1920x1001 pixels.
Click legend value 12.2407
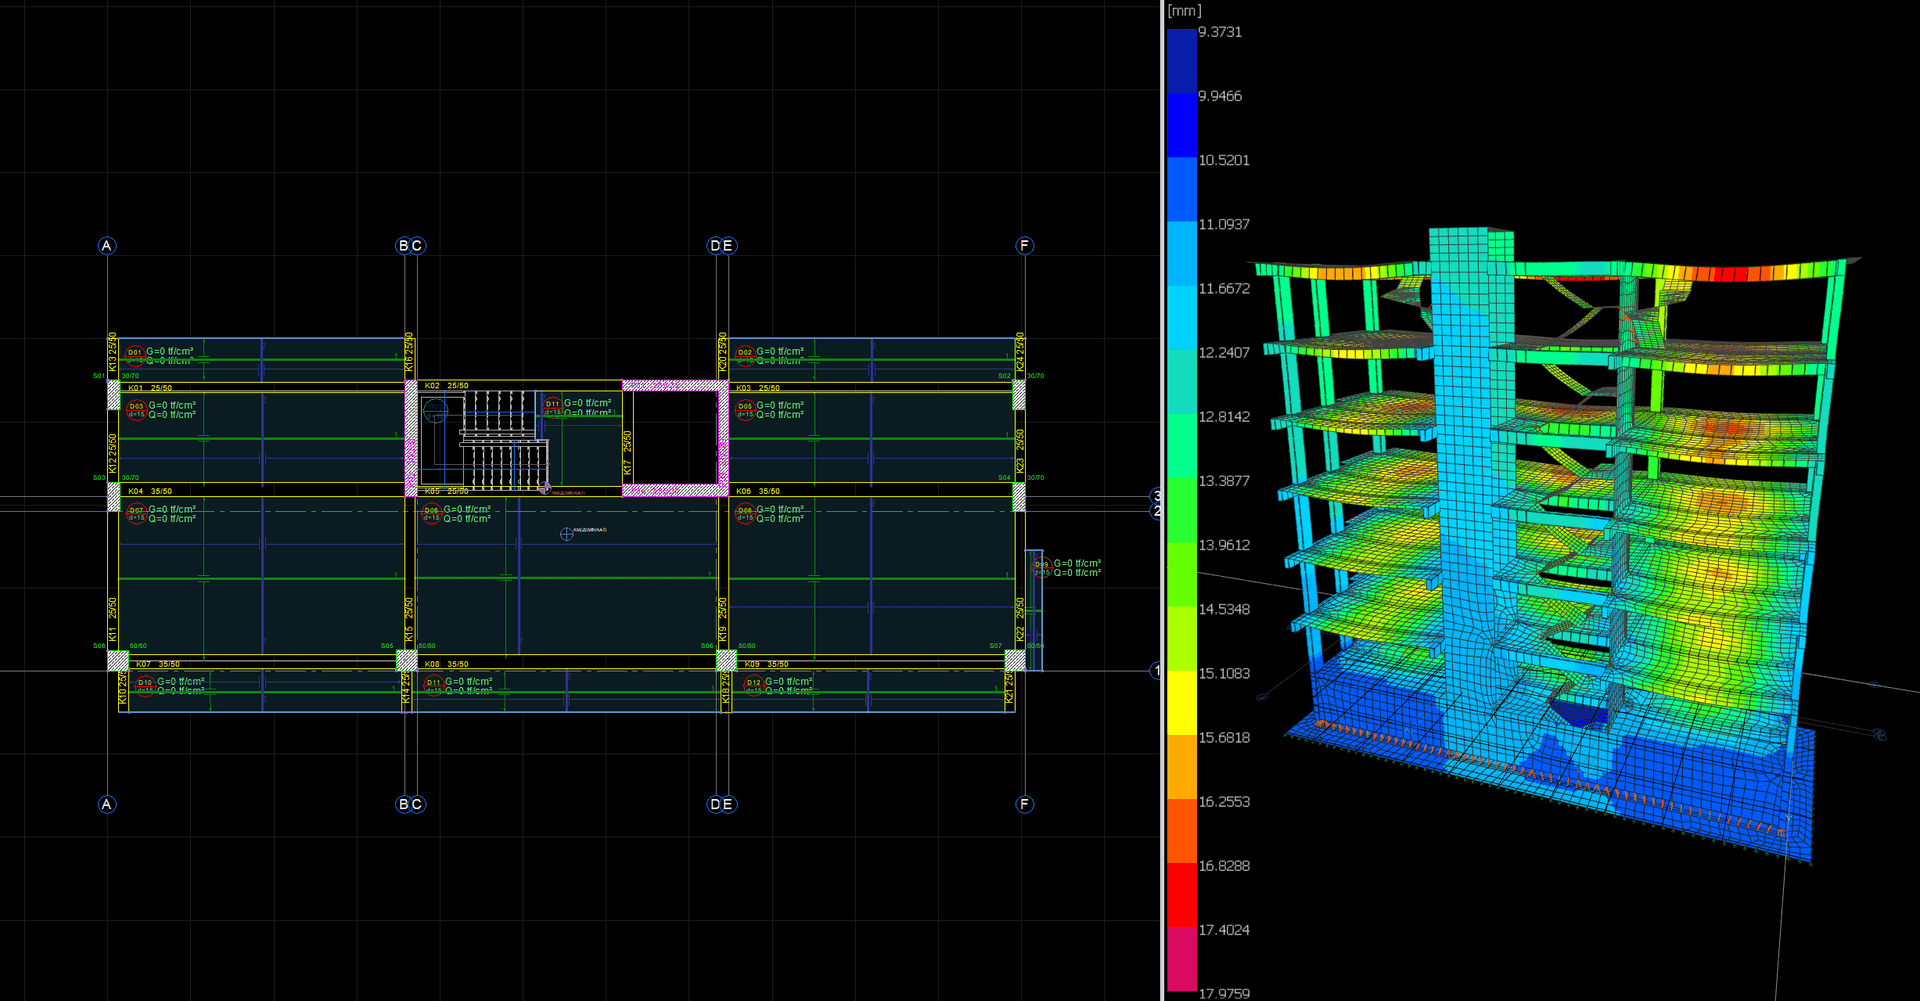coord(1224,353)
